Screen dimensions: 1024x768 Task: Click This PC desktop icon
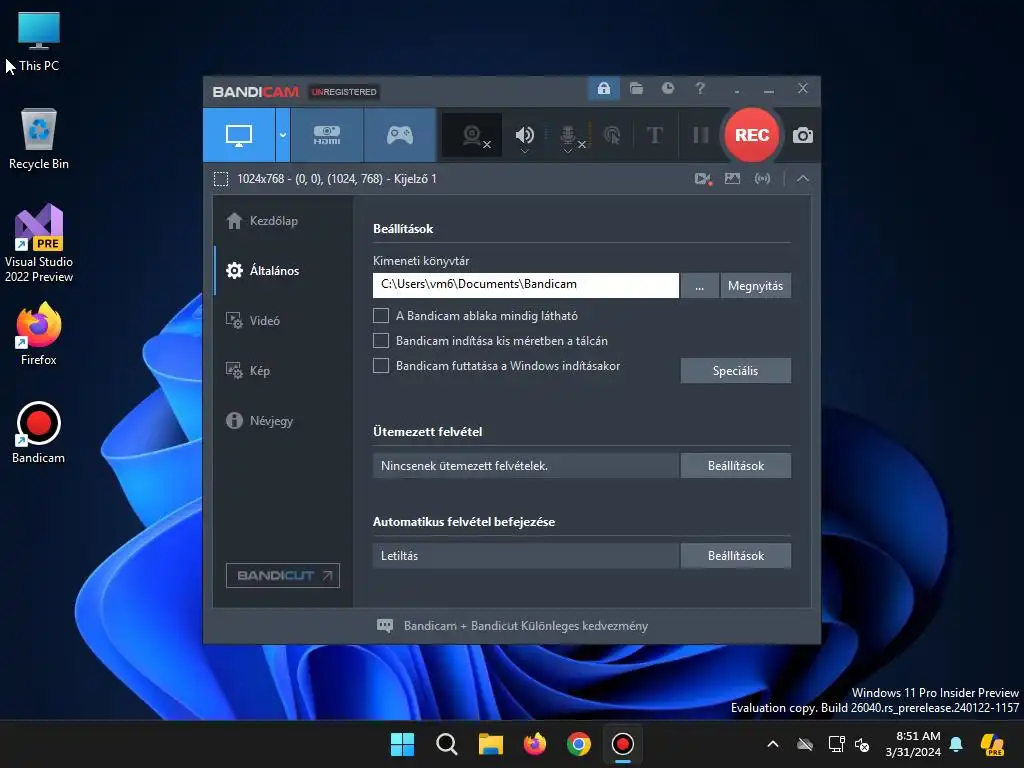[x=39, y=40]
